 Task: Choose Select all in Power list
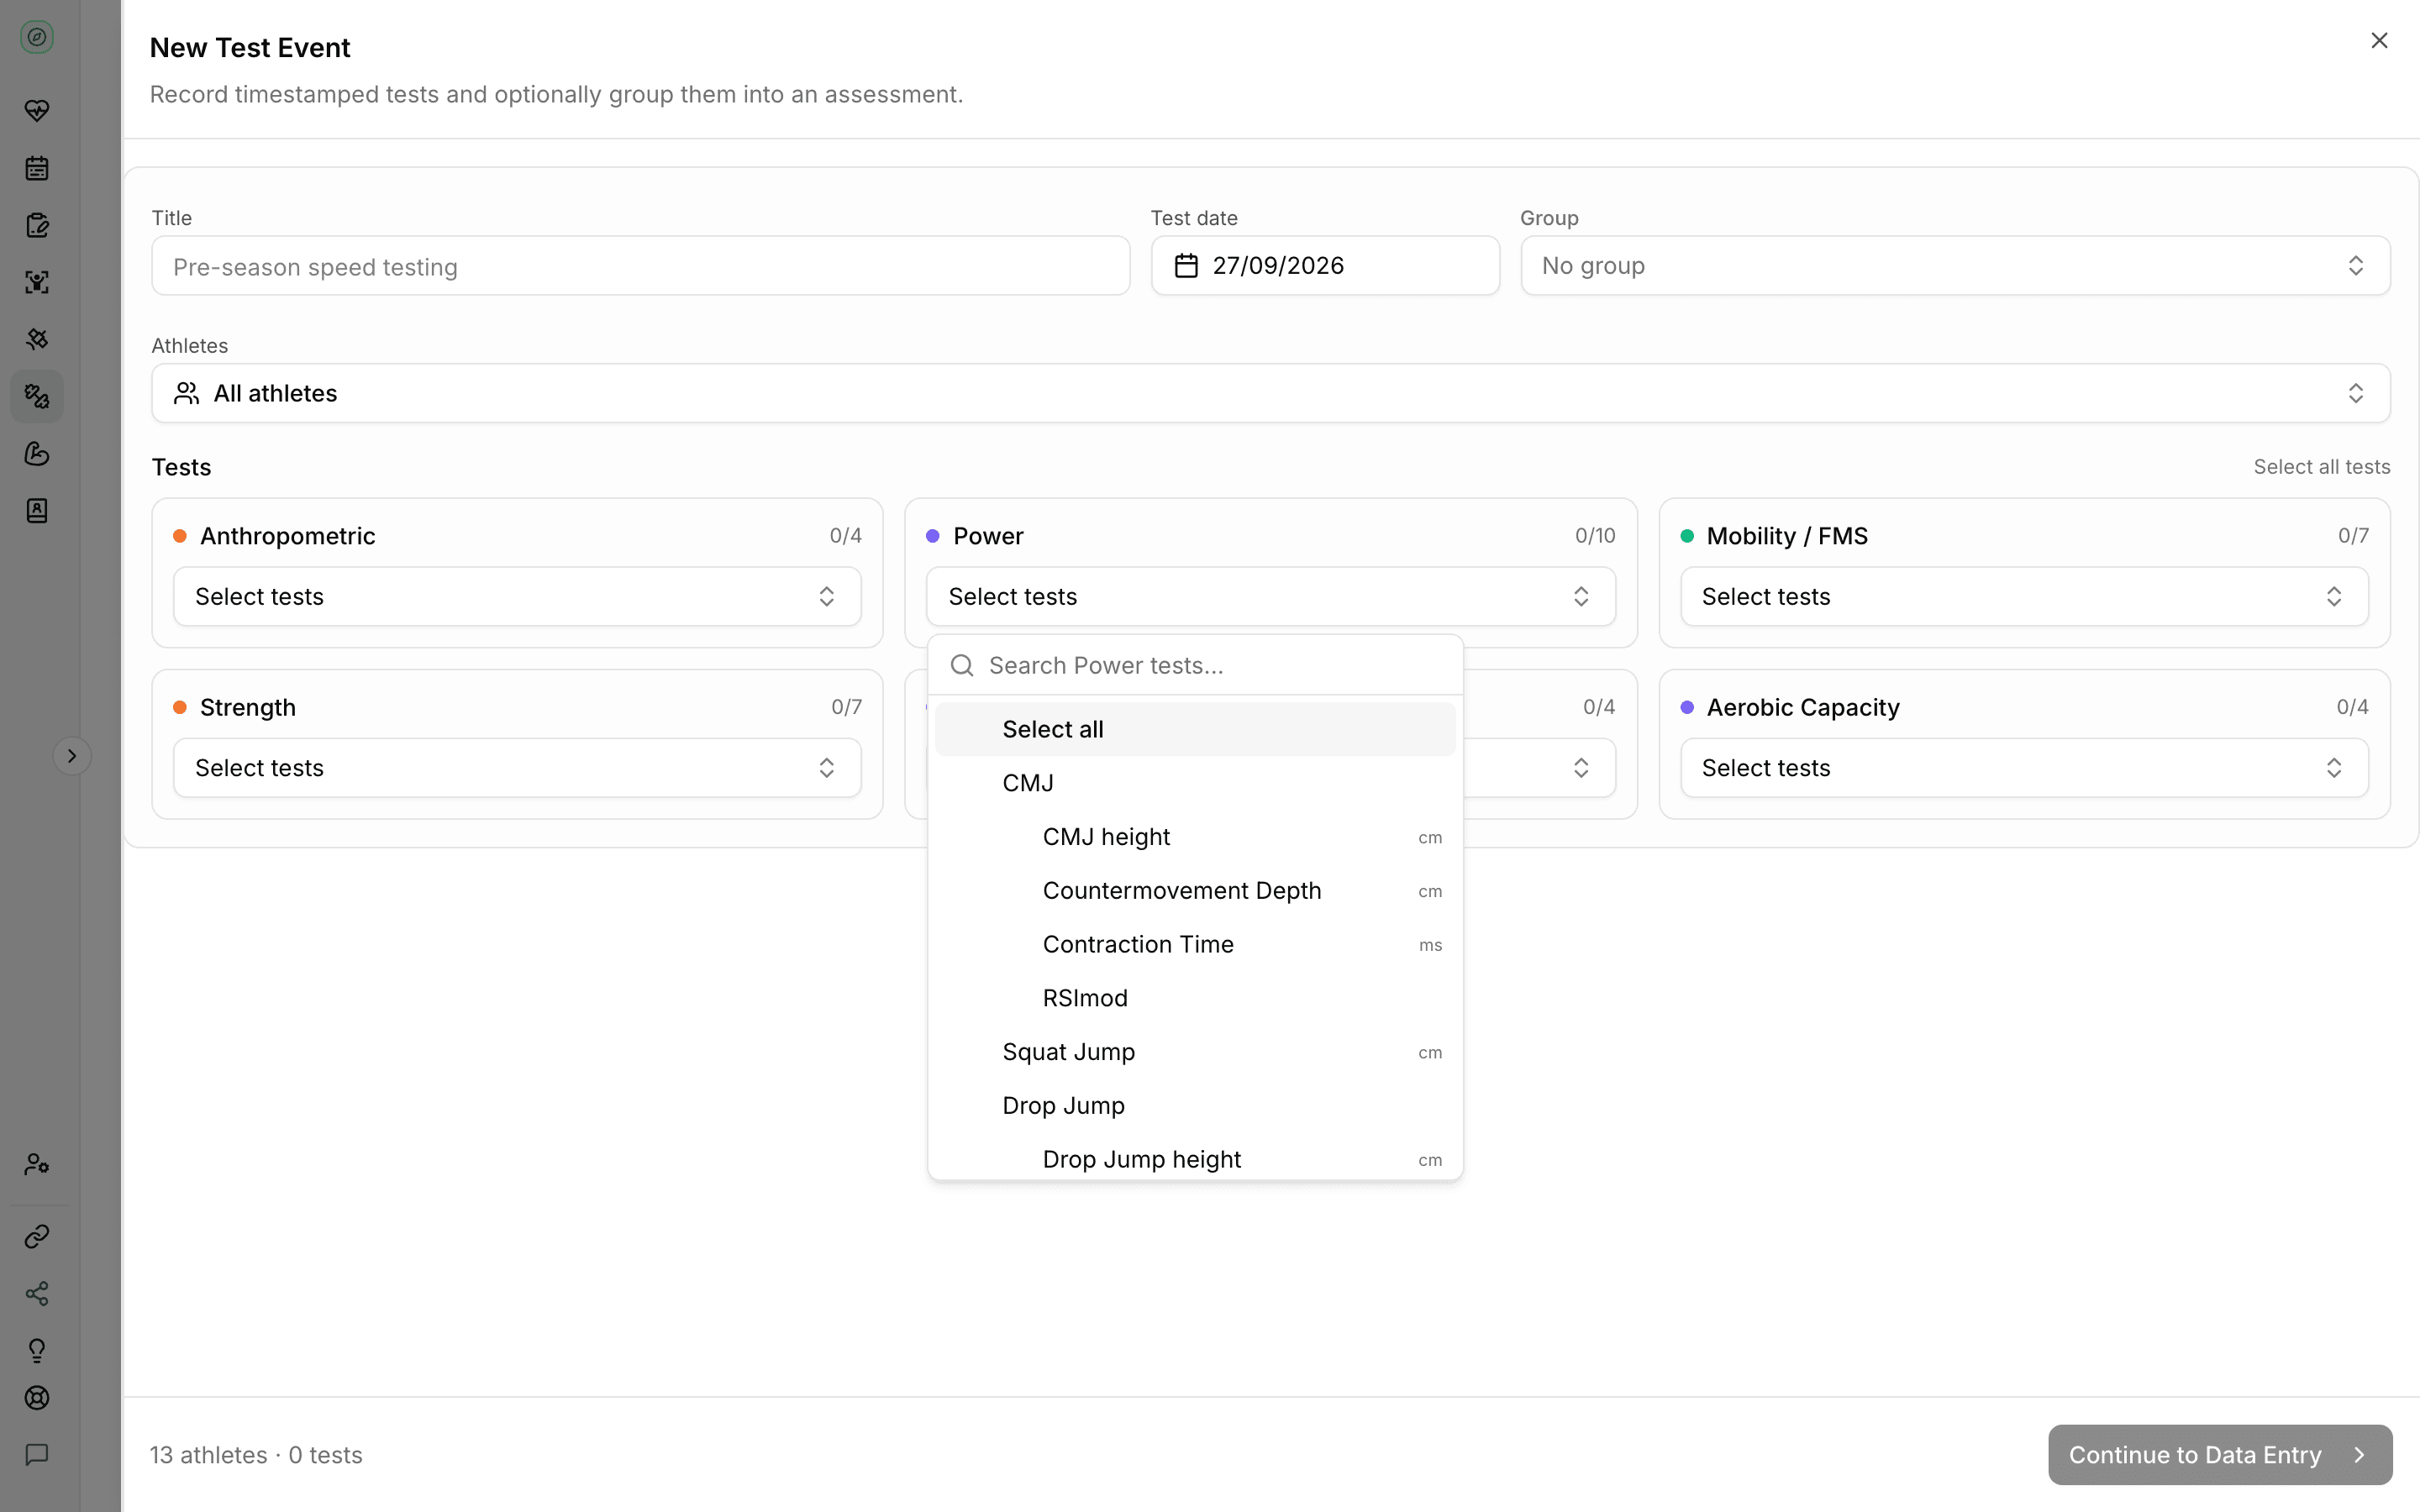pos(1195,730)
